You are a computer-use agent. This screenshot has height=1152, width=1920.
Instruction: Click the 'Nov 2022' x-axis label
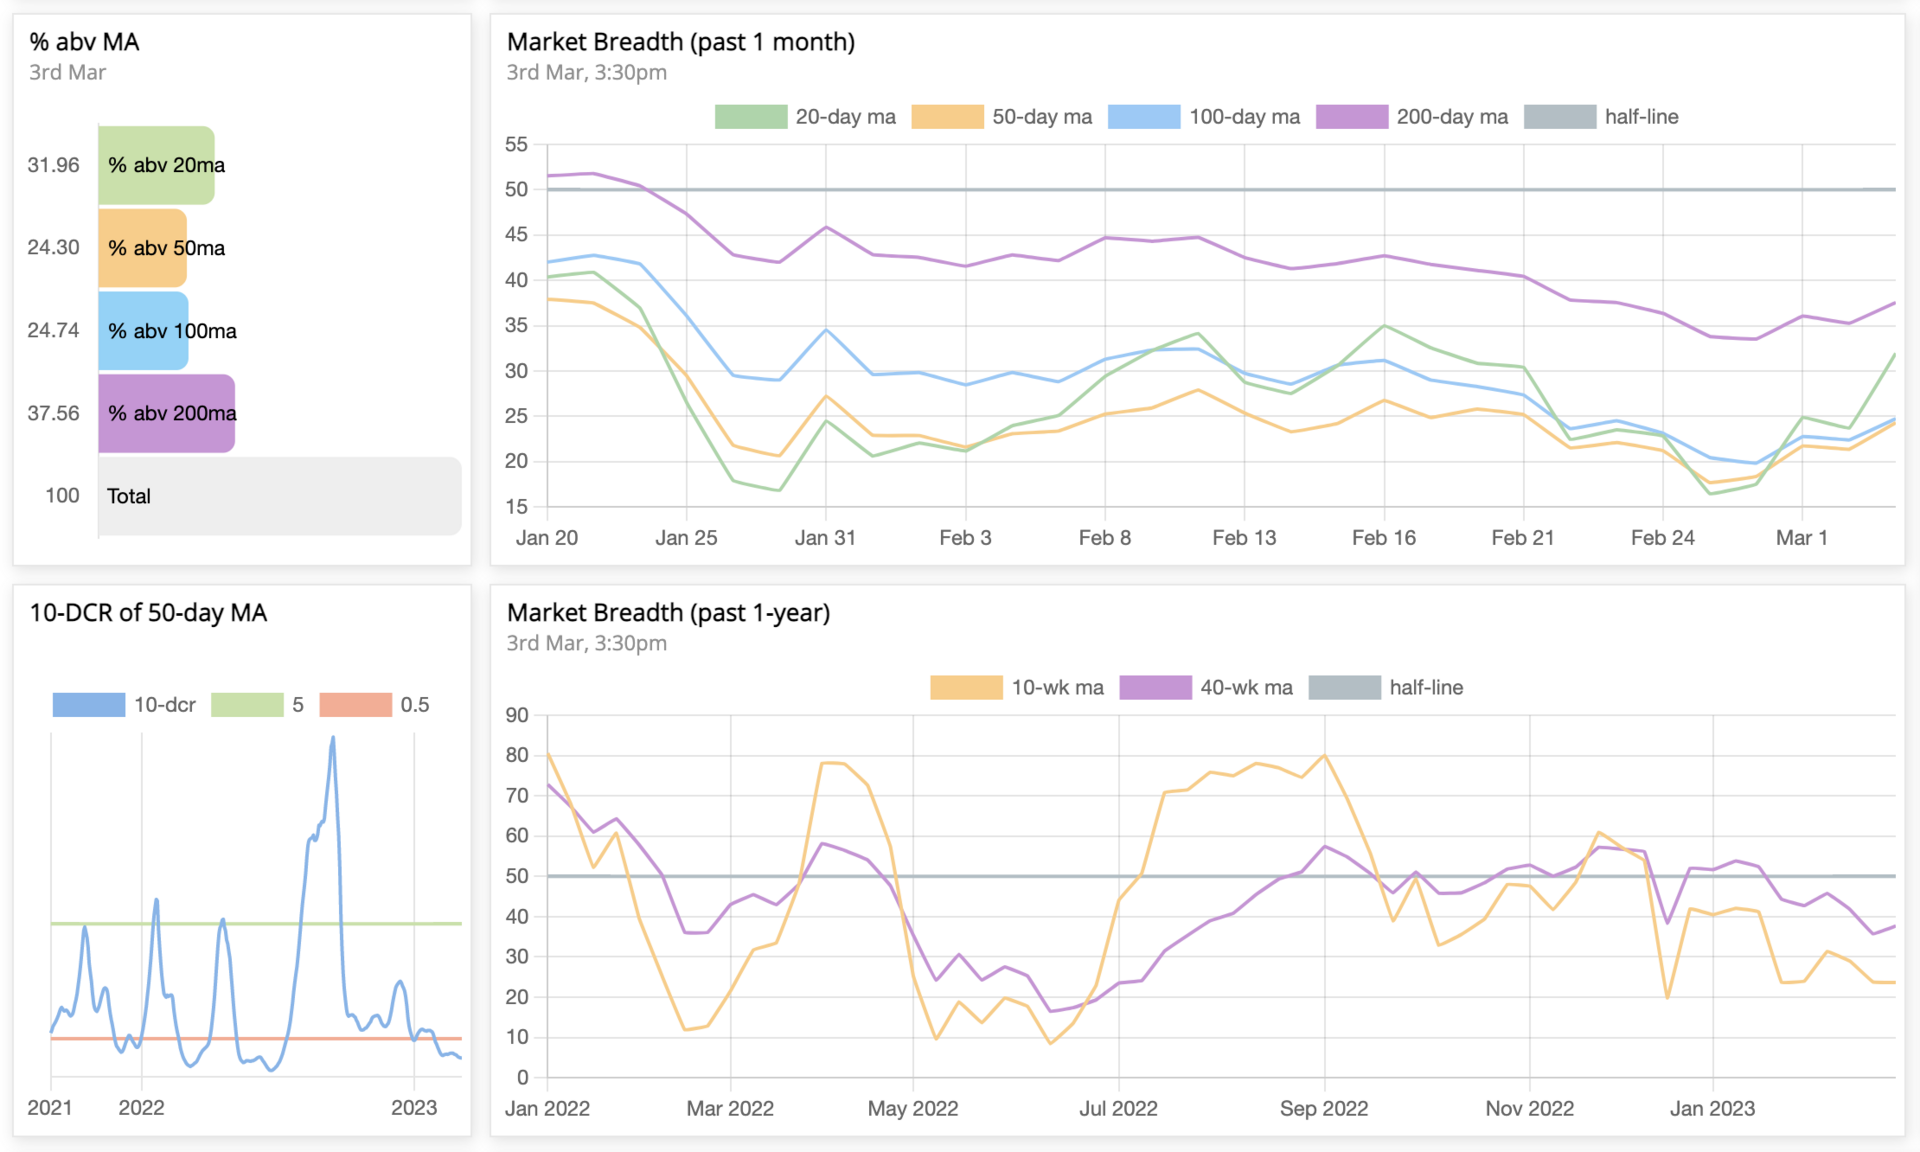[1530, 1109]
